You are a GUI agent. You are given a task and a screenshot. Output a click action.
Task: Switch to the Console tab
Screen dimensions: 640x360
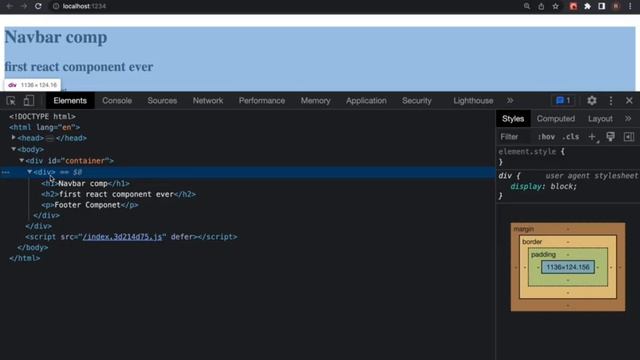click(x=117, y=100)
